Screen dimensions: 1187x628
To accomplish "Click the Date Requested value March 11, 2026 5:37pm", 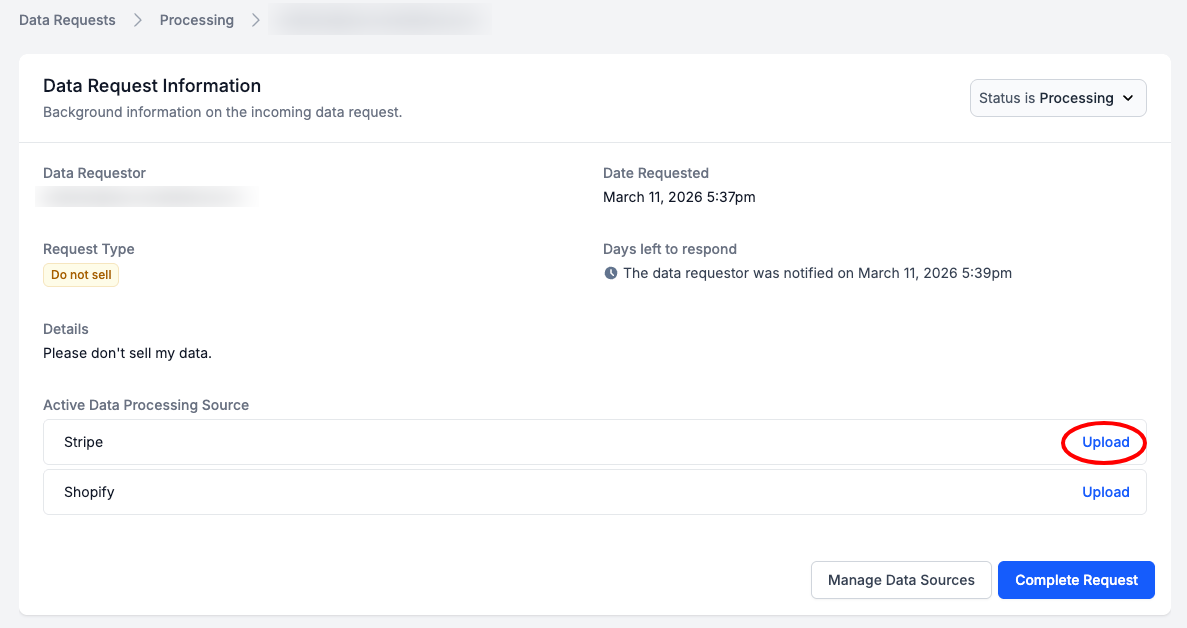I will pyautogui.click(x=679, y=197).
